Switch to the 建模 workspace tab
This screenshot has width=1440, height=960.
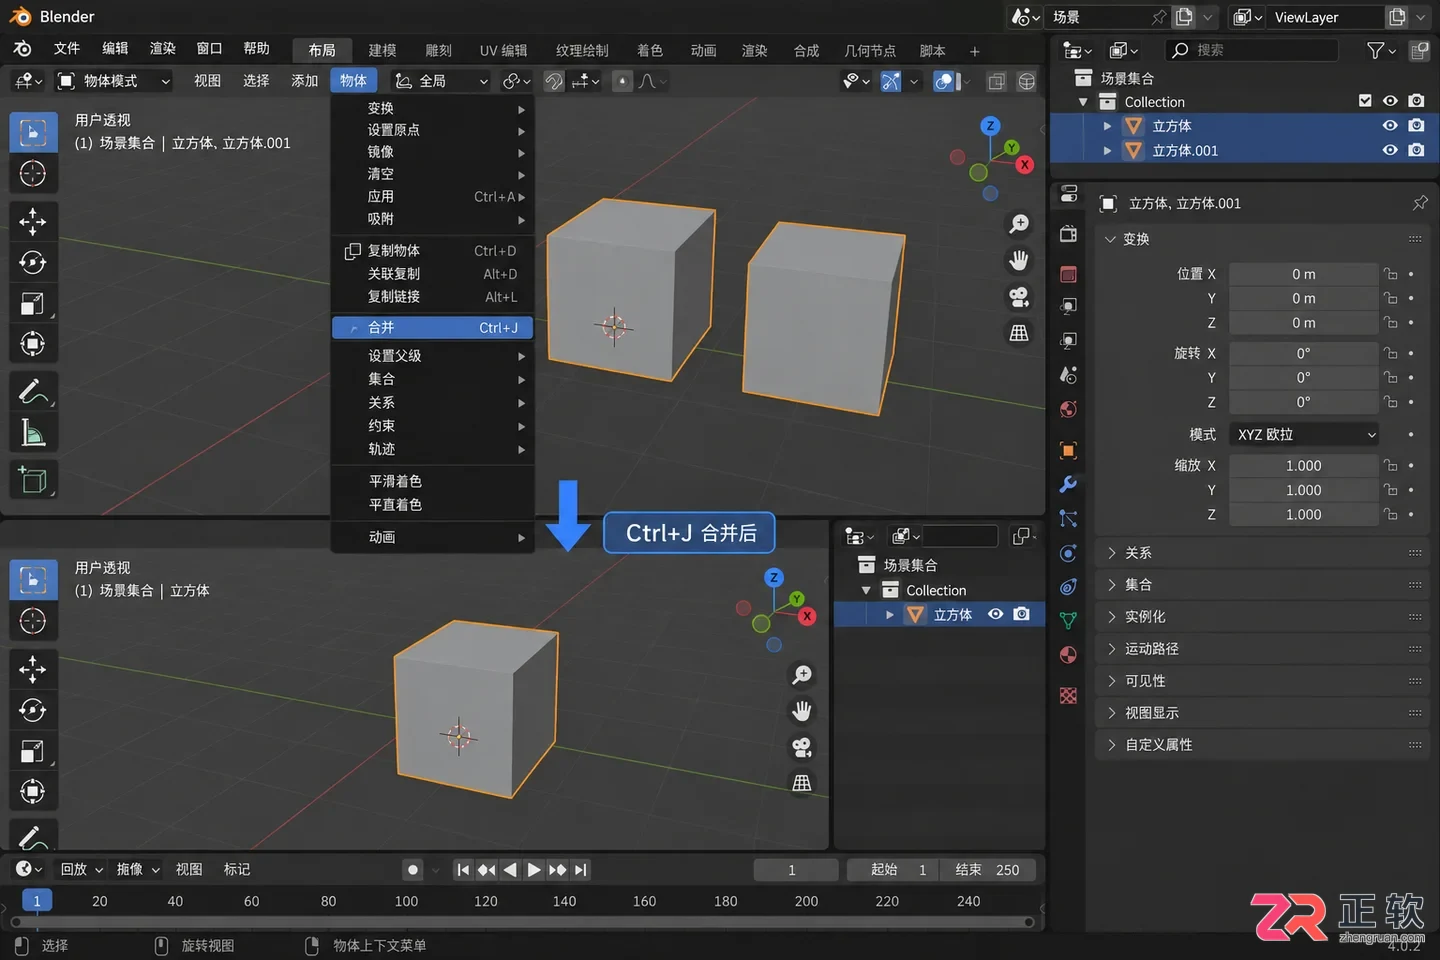[382, 50]
